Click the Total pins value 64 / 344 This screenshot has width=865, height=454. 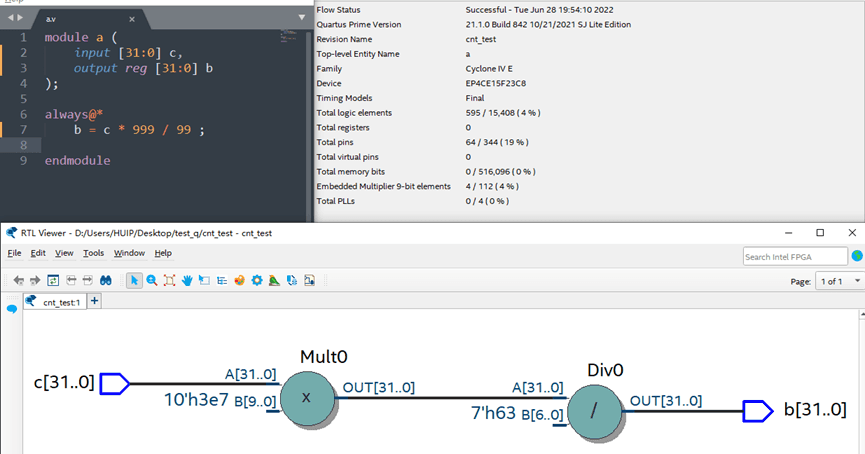[x=496, y=142]
